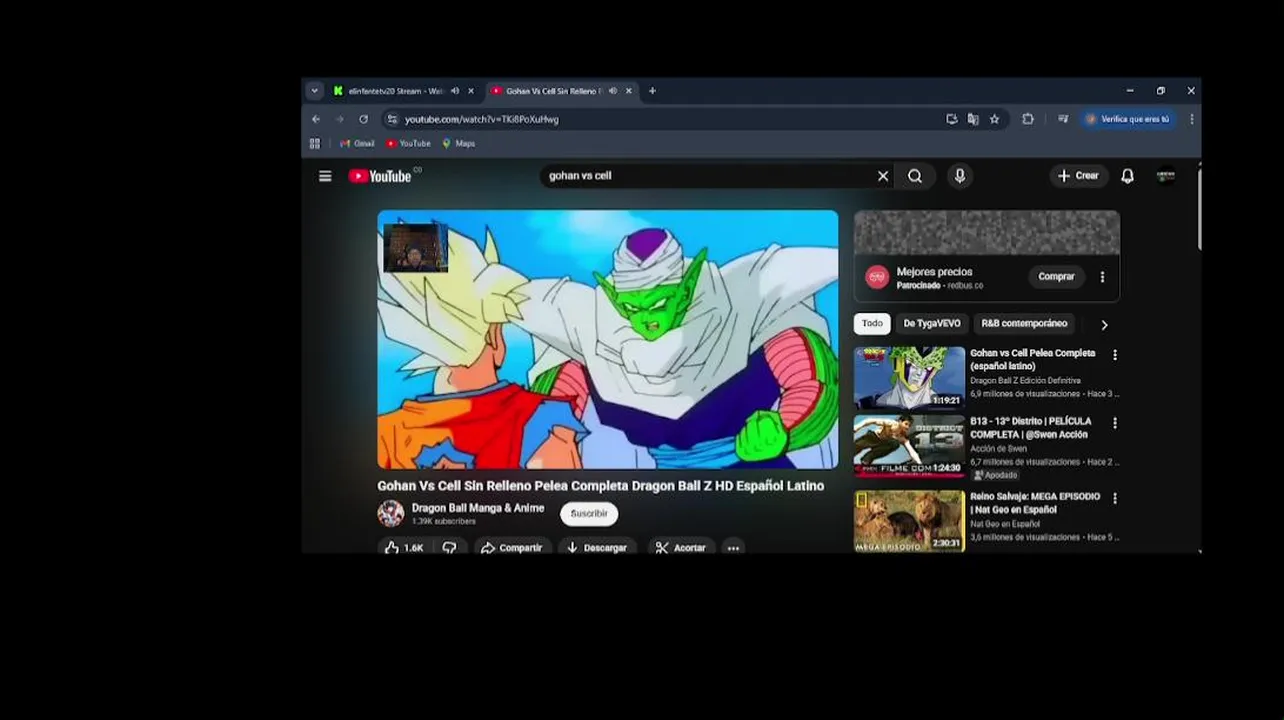
Task: Click the install app icon in the address bar
Action: click(952, 119)
